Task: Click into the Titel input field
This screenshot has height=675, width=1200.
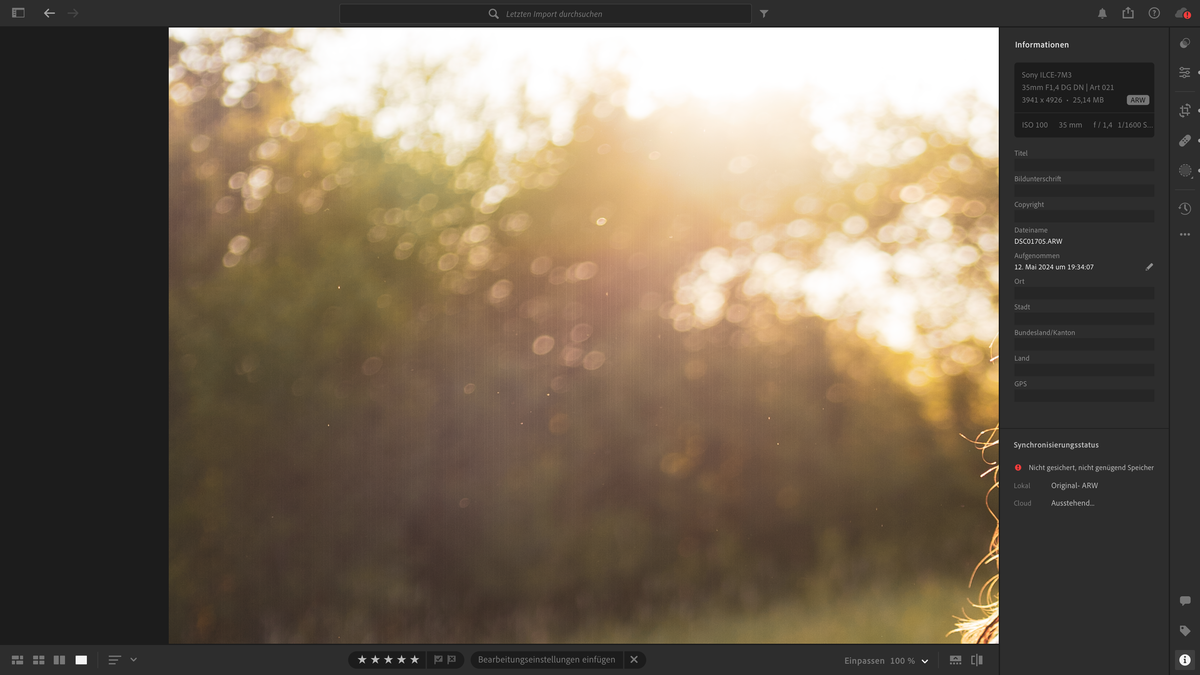Action: [x=1083, y=165]
